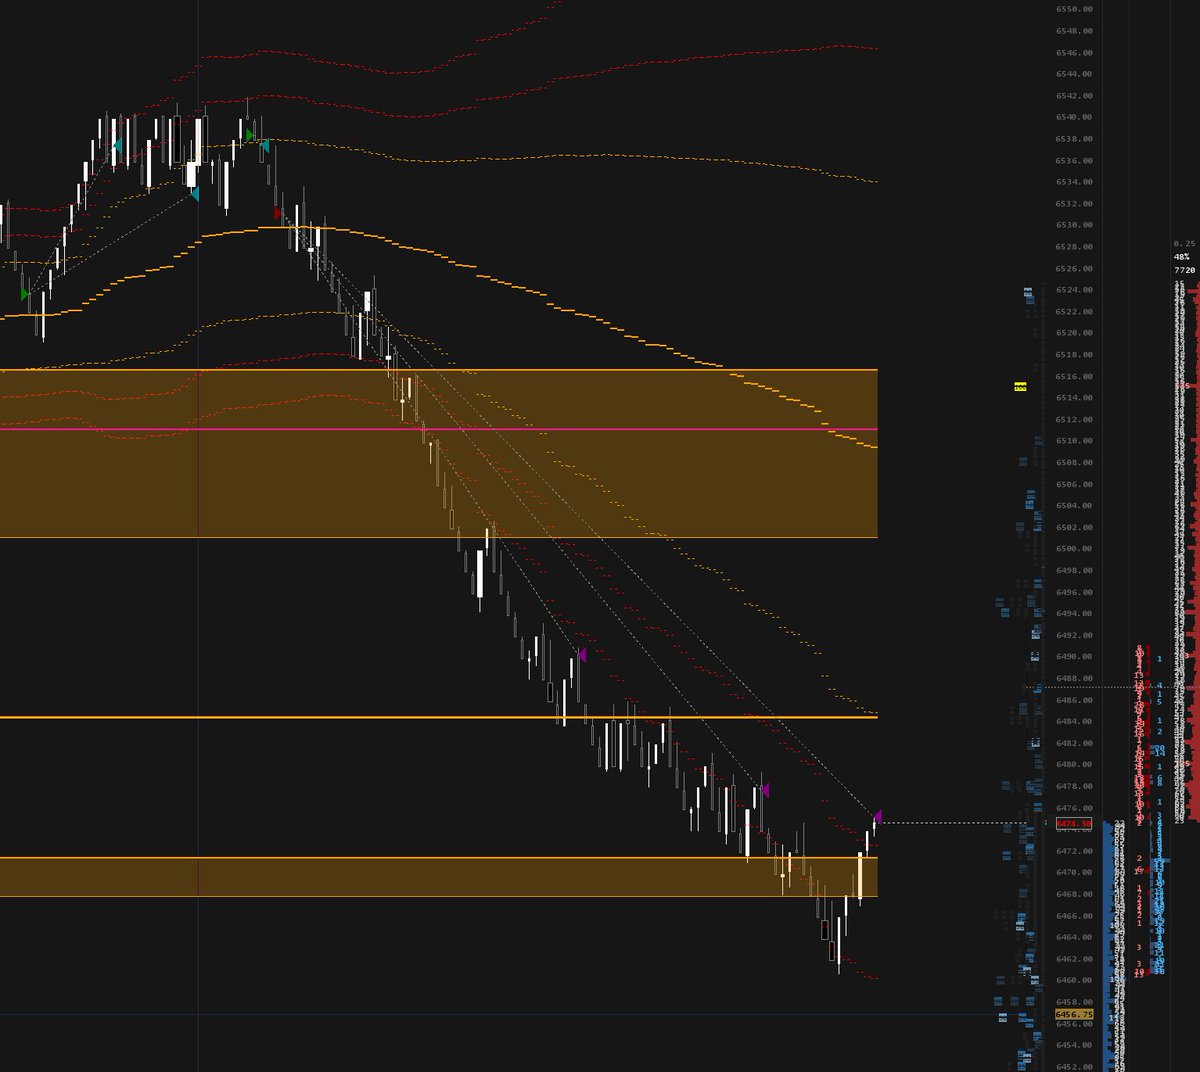The height and width of the screenshot is (1072, 1200).
Task: Click the 6550.00 price axis label
Action: 1073,9
